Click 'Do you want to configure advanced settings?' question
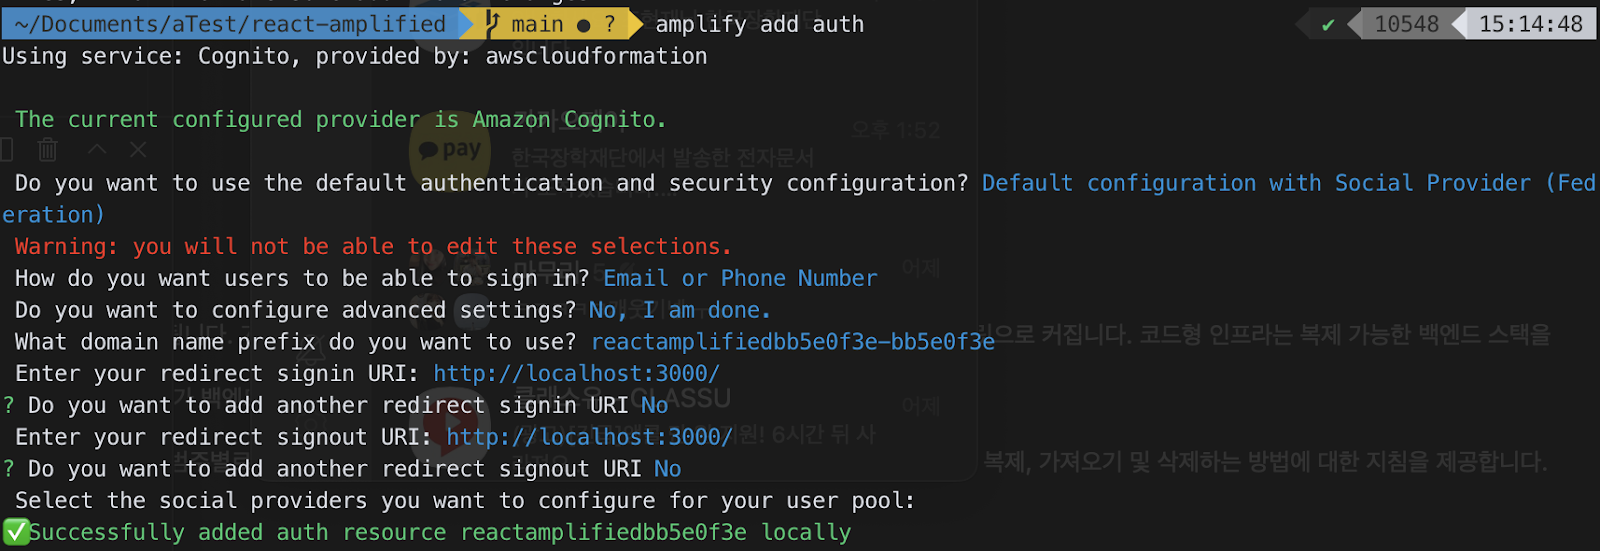 (296, 310)
